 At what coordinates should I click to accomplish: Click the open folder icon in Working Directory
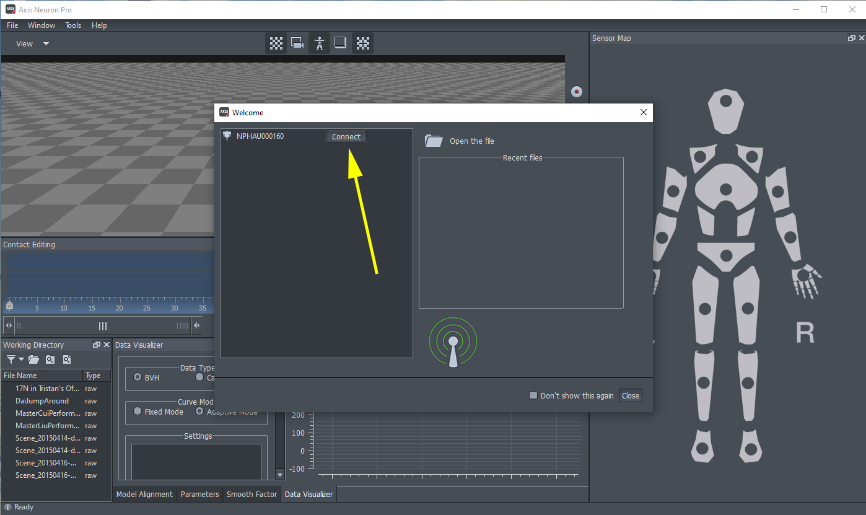[34, 359]
